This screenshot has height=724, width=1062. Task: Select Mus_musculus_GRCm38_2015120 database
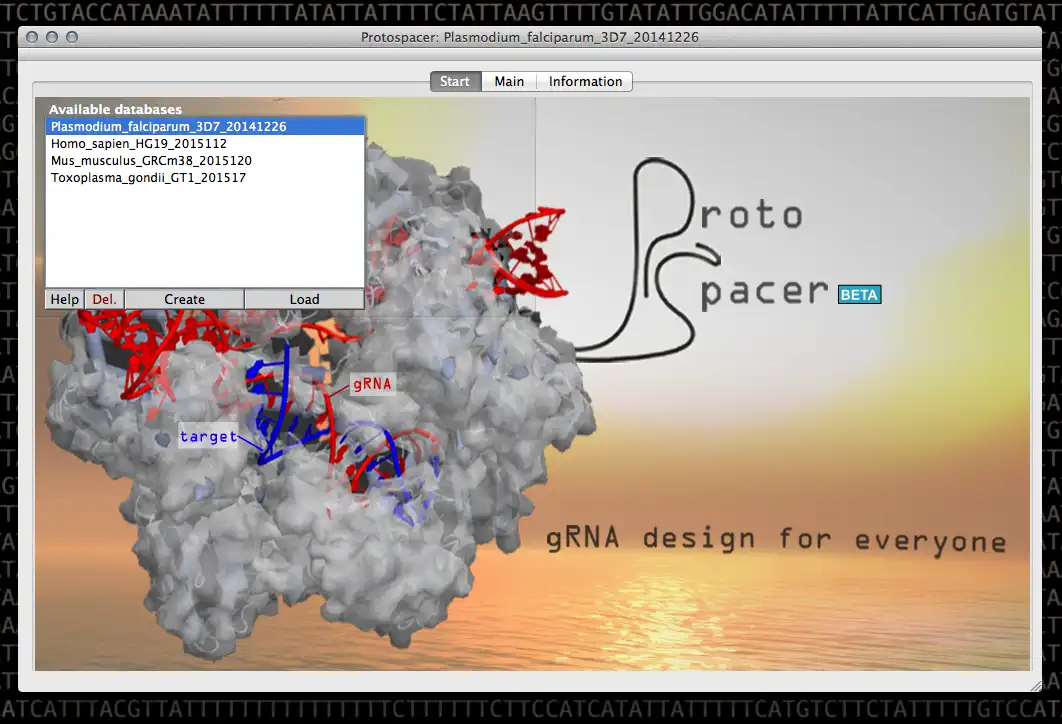pyautogui.click(x=205, y=161)
